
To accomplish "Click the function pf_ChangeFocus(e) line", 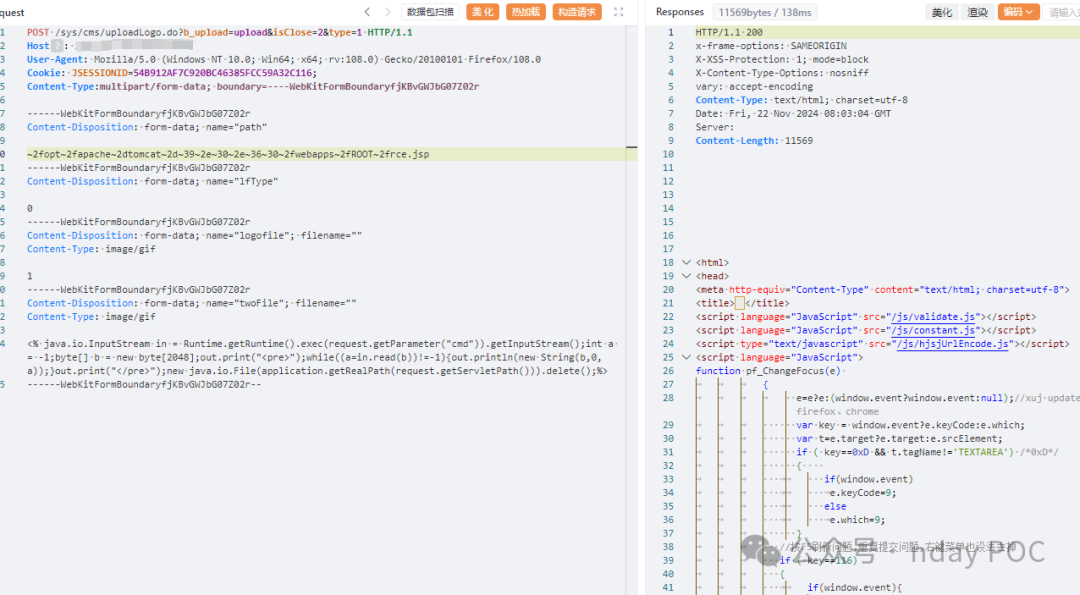I will [x=768, y=371].
